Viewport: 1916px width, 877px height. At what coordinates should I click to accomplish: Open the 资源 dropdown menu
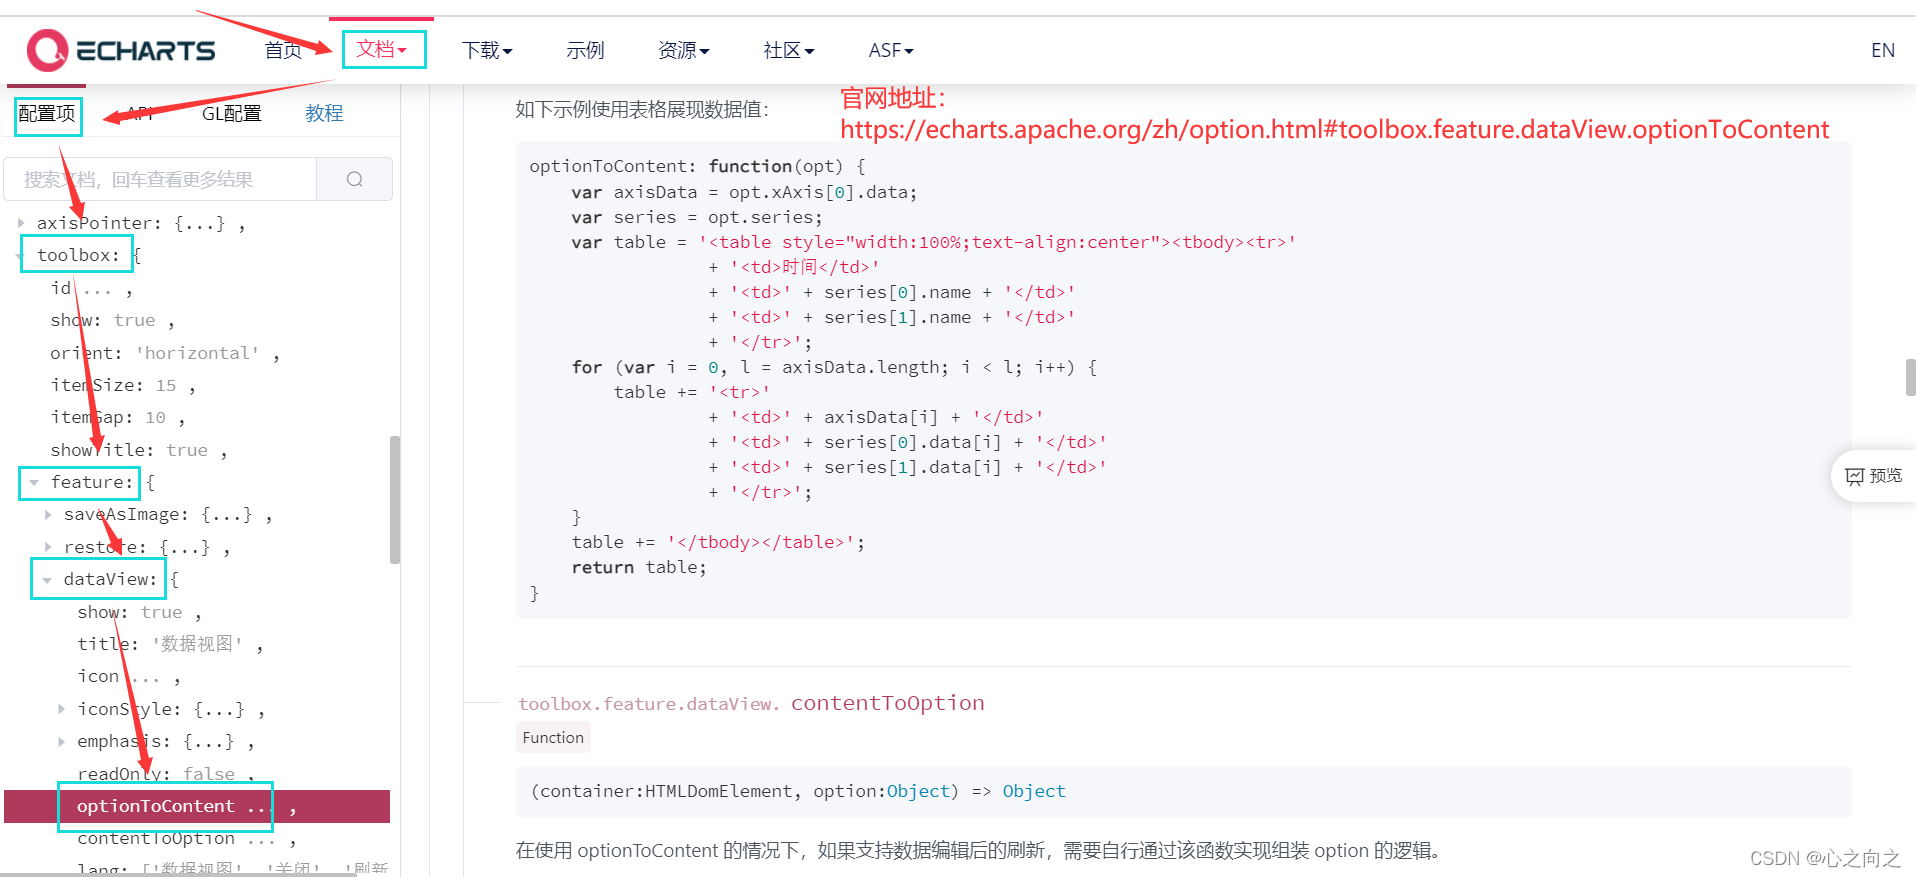684,50
